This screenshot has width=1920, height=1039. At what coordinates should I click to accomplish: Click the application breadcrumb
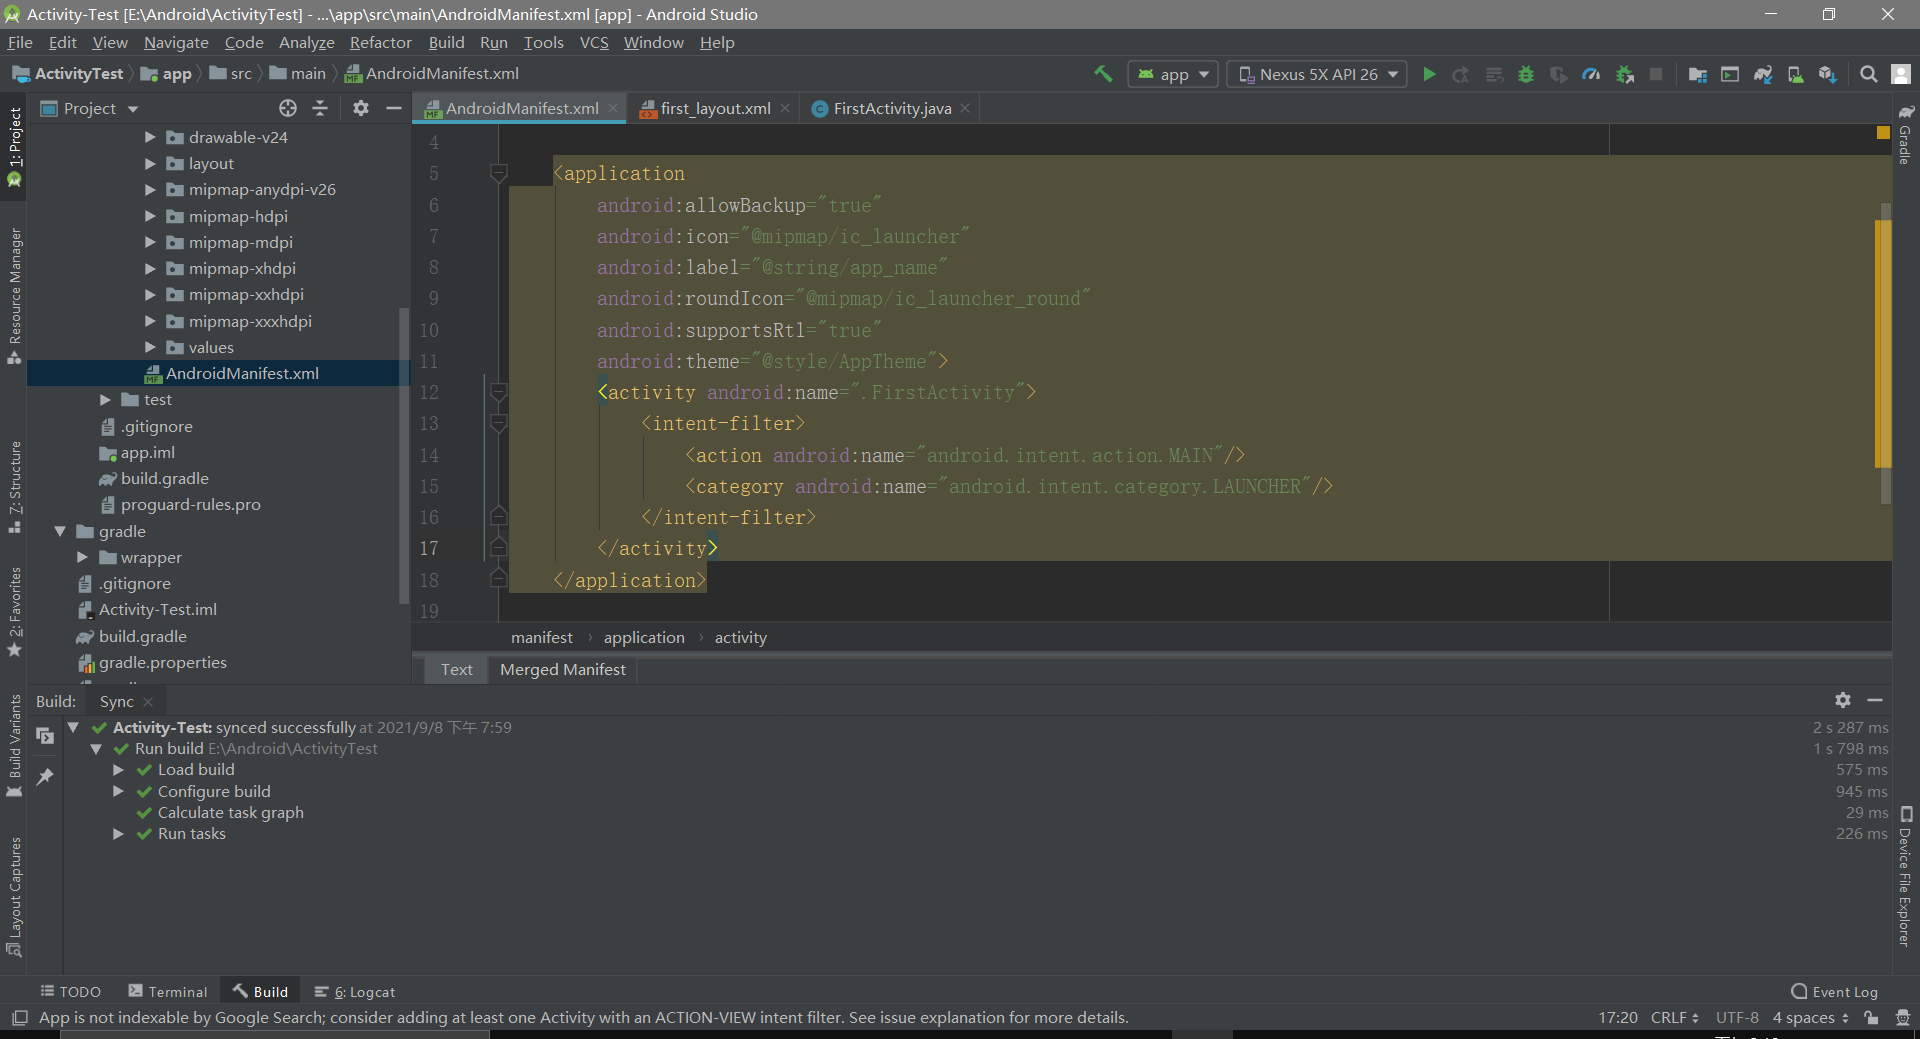coord(644,637)
